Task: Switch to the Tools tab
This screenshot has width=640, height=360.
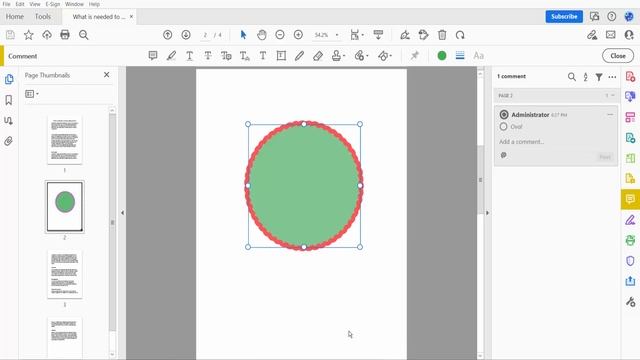Action: tap(43, 17)
